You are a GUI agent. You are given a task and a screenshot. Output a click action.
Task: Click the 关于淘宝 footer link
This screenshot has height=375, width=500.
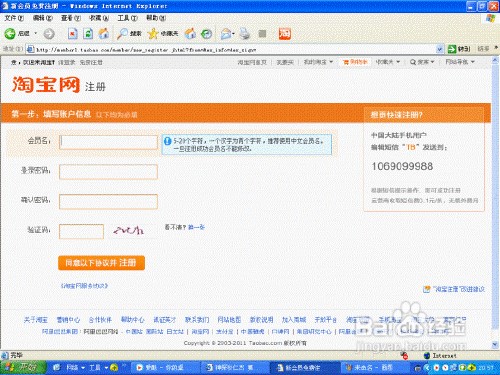tap(36, 320)
